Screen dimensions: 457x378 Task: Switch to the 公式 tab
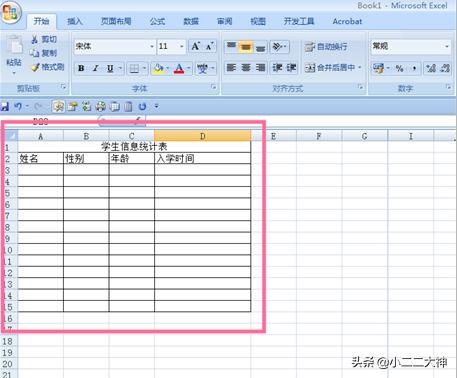tap(157, 21)
